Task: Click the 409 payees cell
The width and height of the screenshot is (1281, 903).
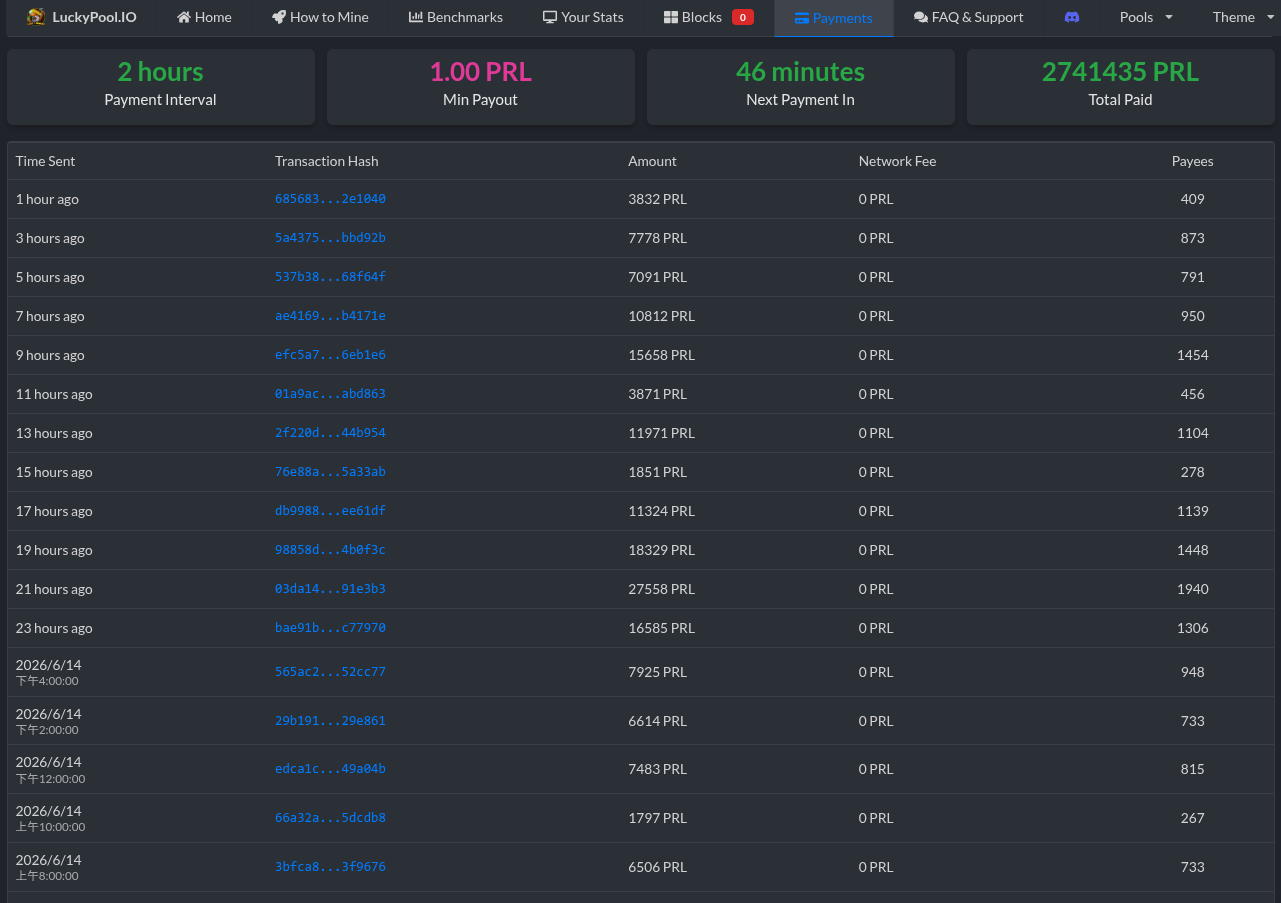Action: click(x=1192, y=199)
